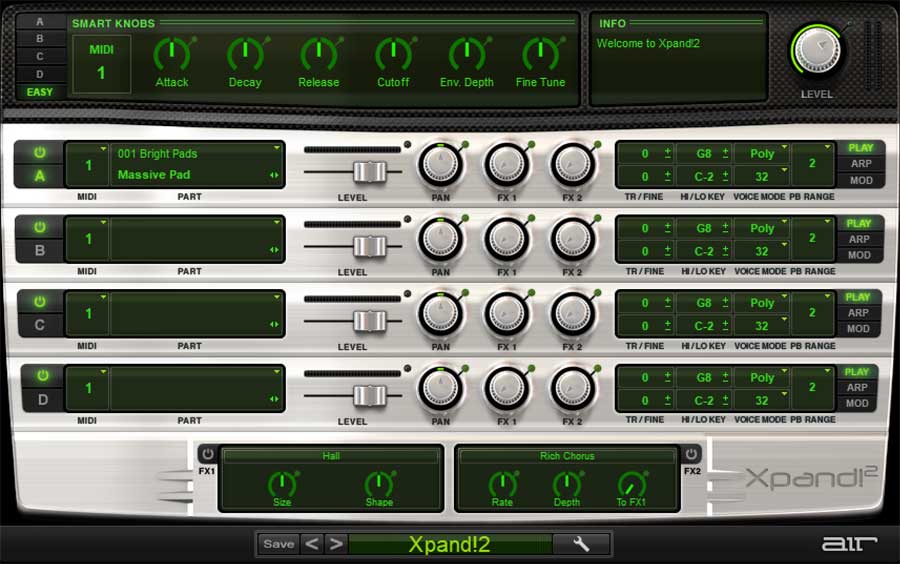Switch part A to ARP tab

pyautogui.click(x=861, y=164)
